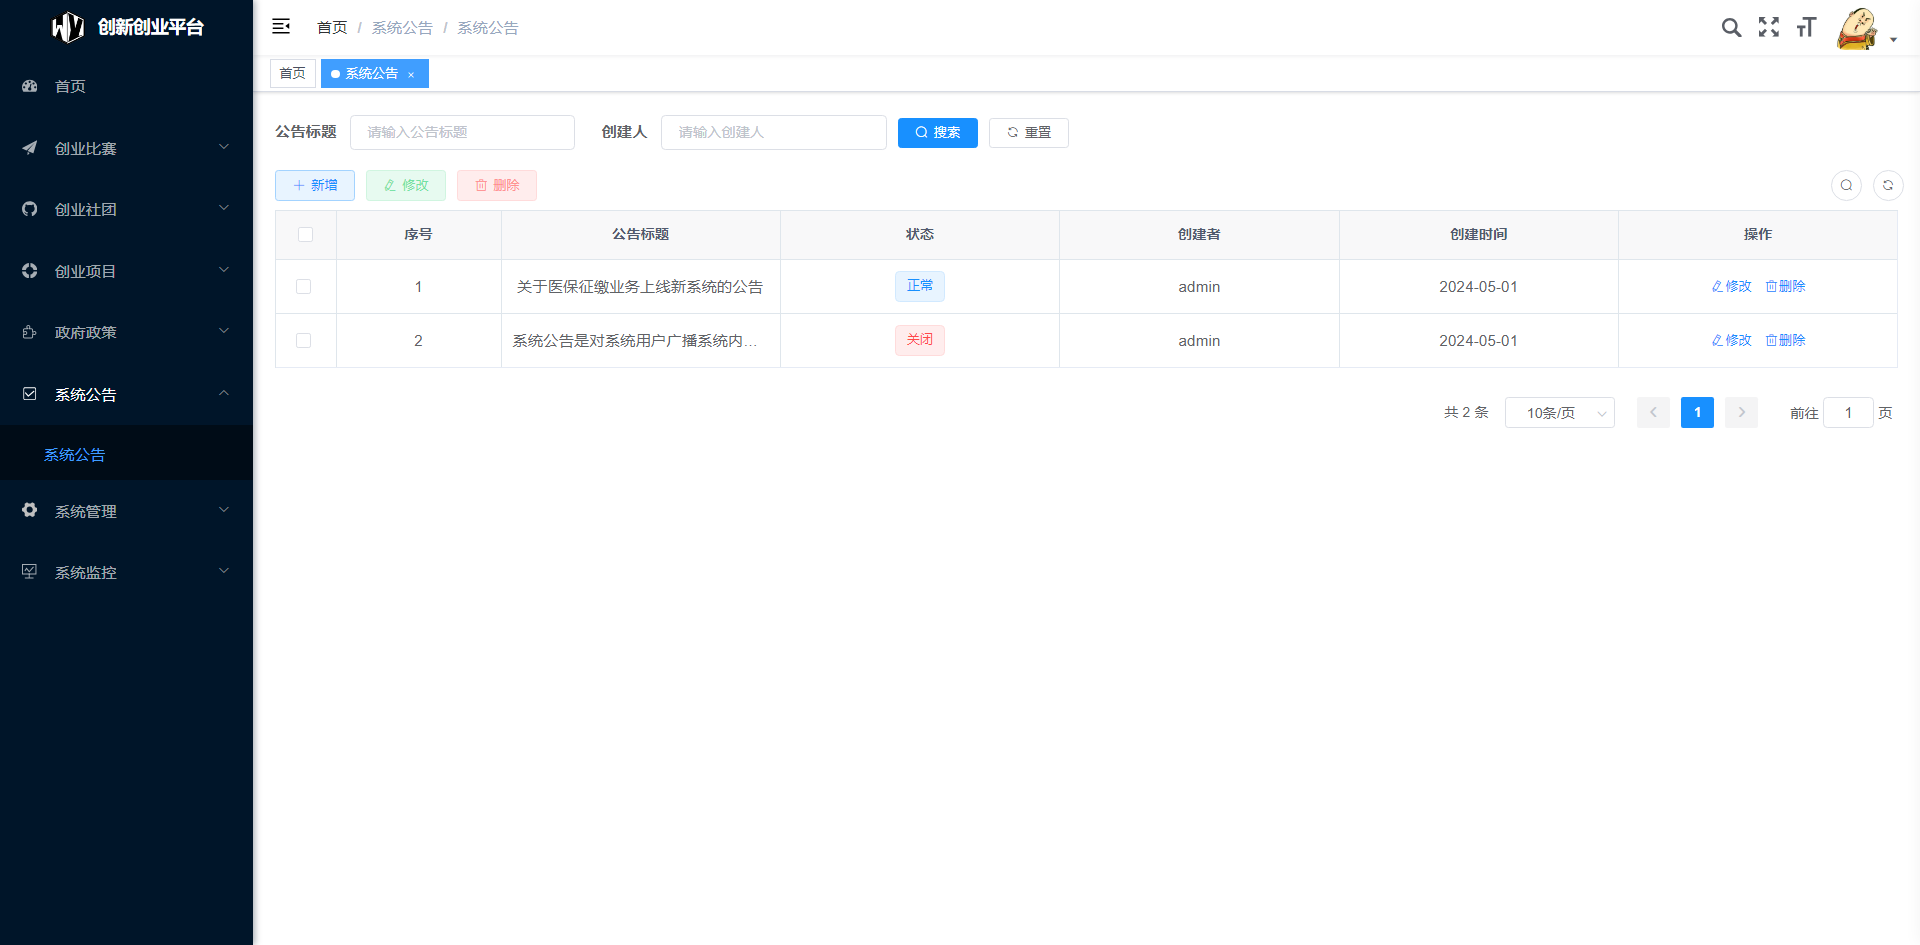Open the header search magnifier icon

1731,27
